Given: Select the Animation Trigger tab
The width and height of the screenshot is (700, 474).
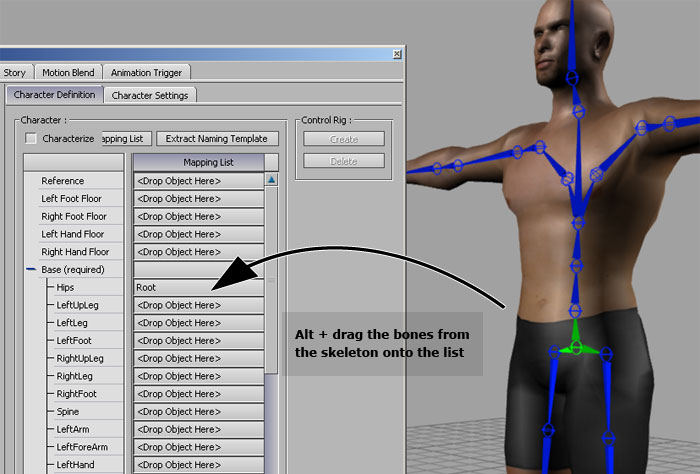Looking at the screenshot, I should [146, 73].
